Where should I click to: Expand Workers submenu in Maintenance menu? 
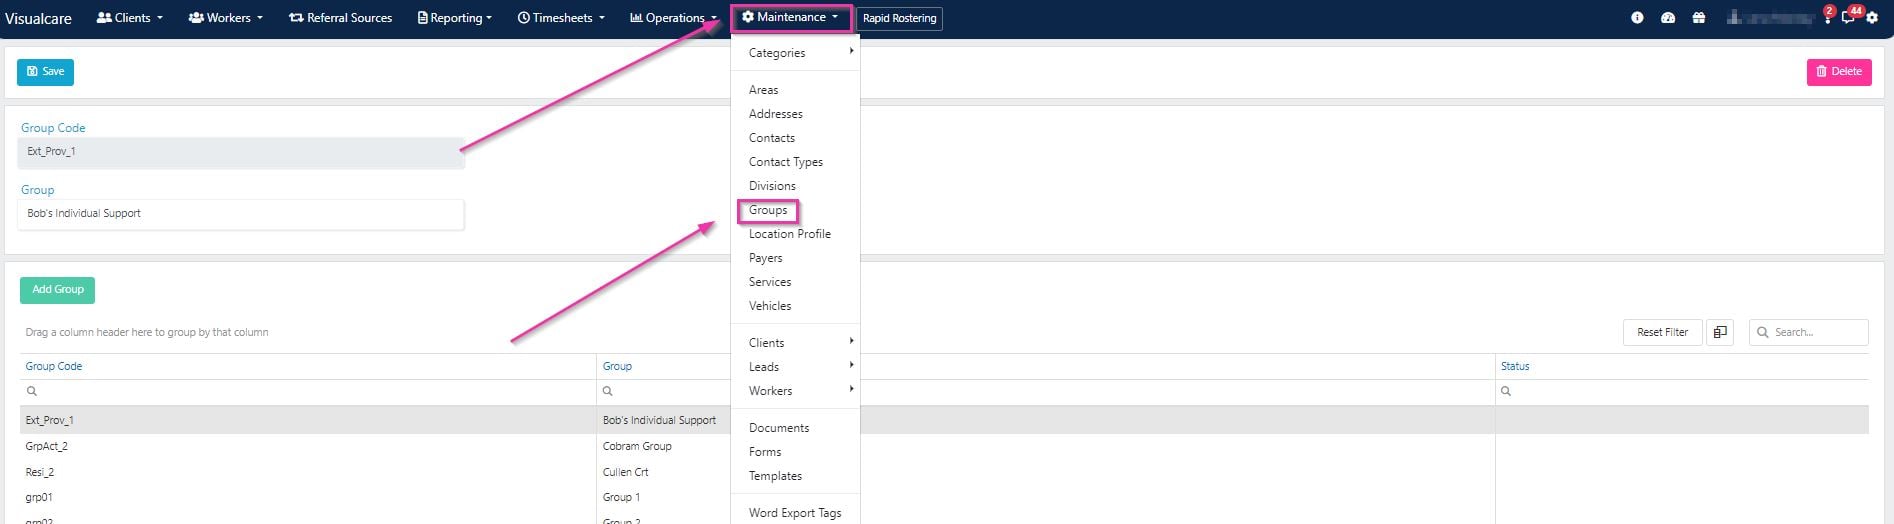[x=795, y=391]
